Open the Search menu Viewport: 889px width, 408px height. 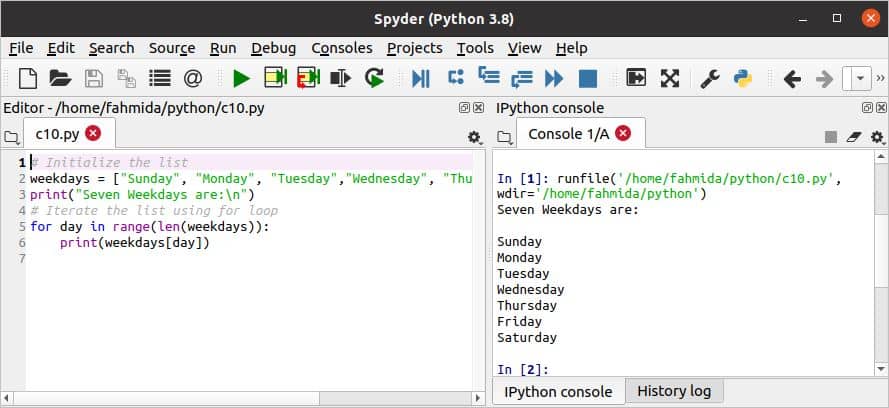[112, 48]
